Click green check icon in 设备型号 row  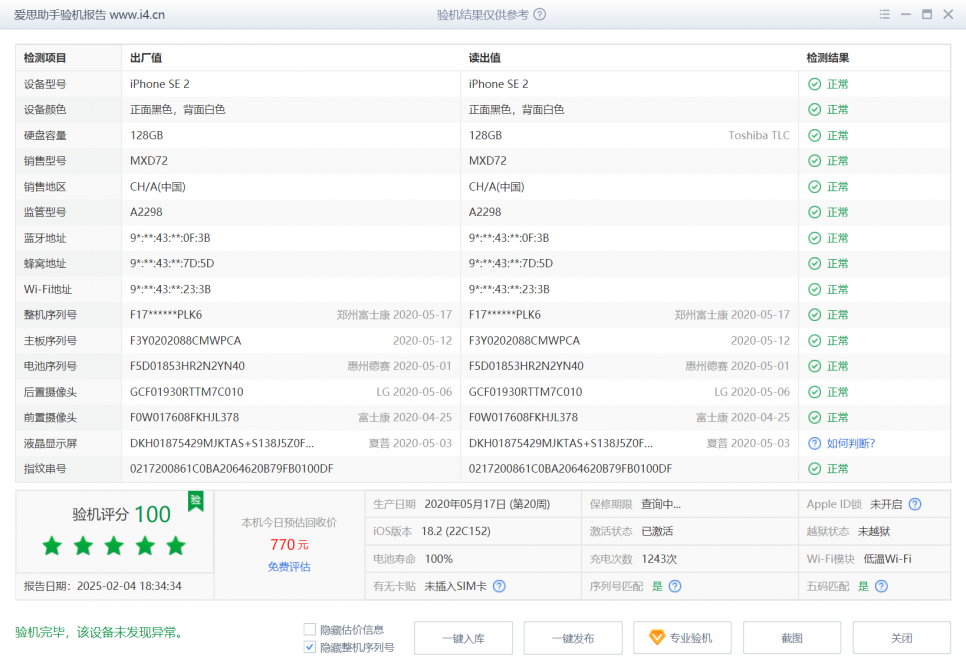(815, 84)
